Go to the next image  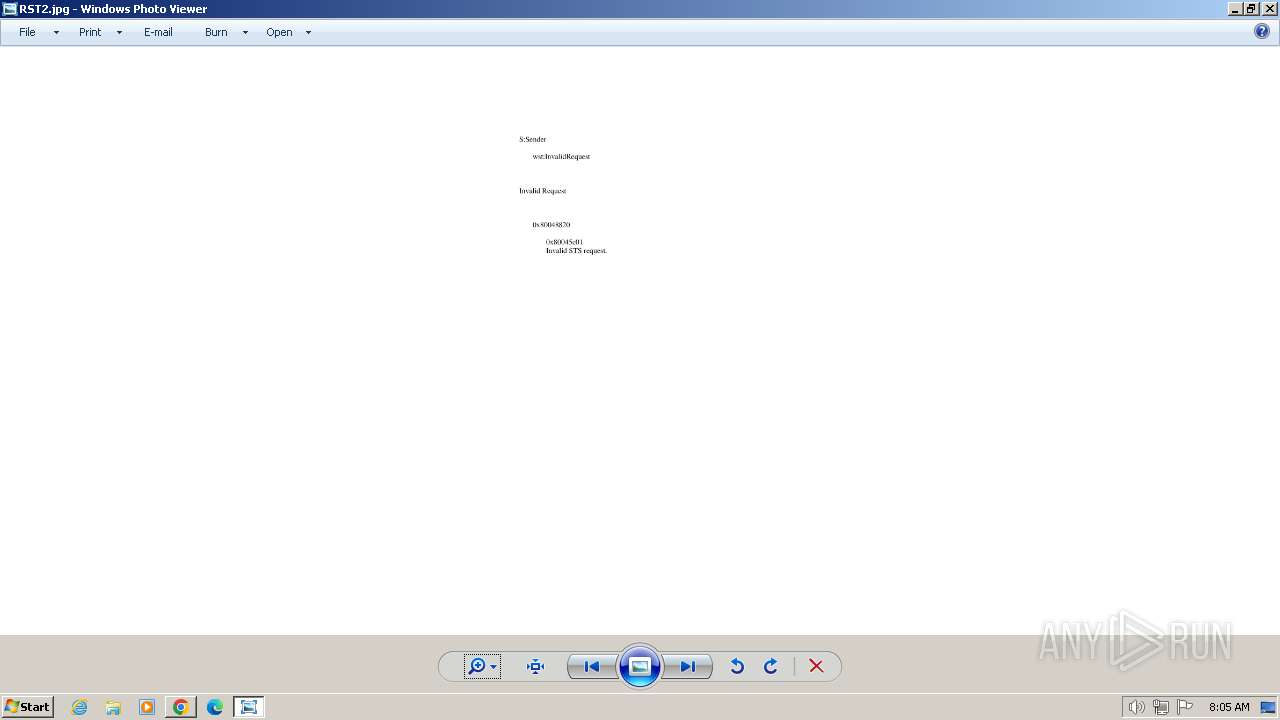point(688,666)
